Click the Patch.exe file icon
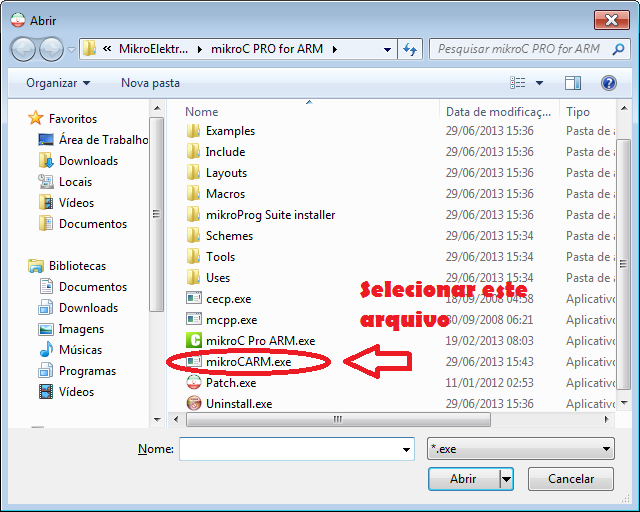 click(x=193, y=383)
